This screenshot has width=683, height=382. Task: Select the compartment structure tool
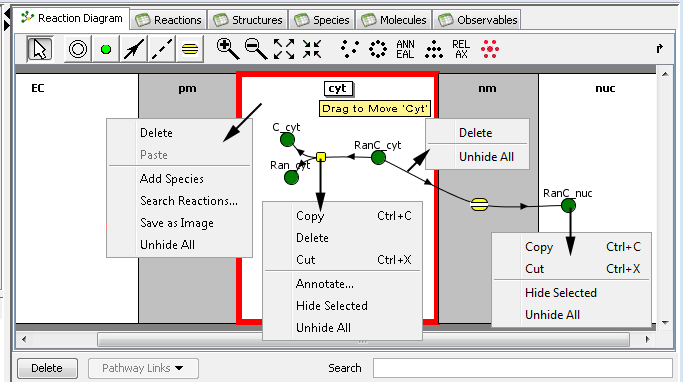click(78, 49)
